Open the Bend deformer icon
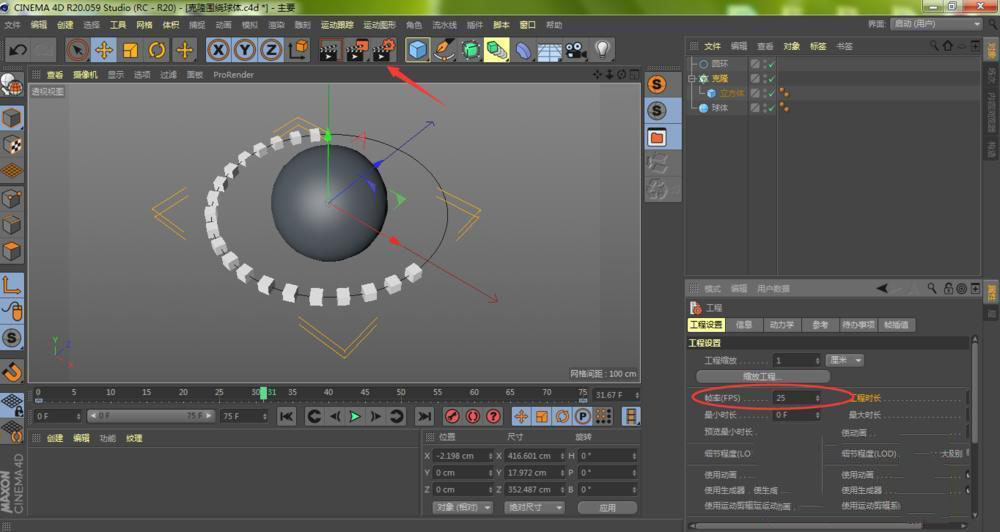The width and height of the screenshot is (1000, 532). [523, 50]
